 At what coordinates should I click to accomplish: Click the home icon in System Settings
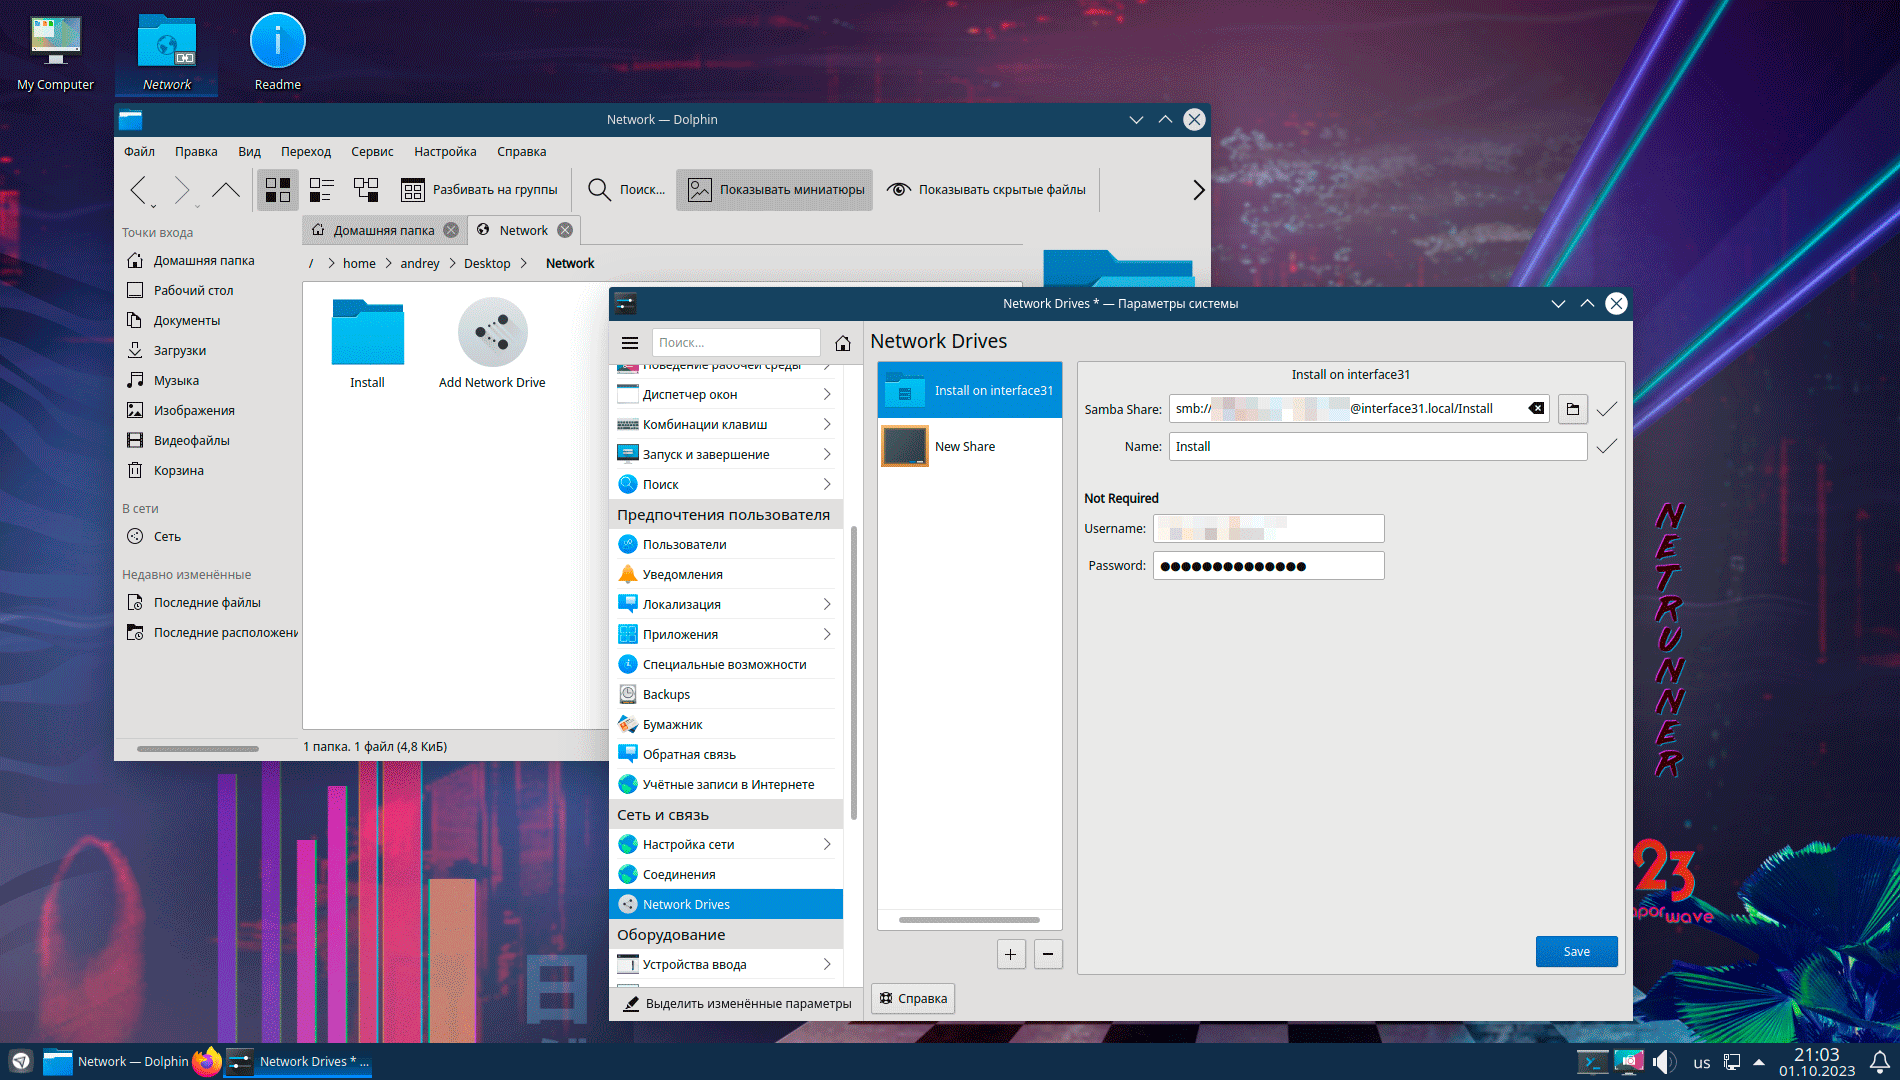tap(843, 343)
